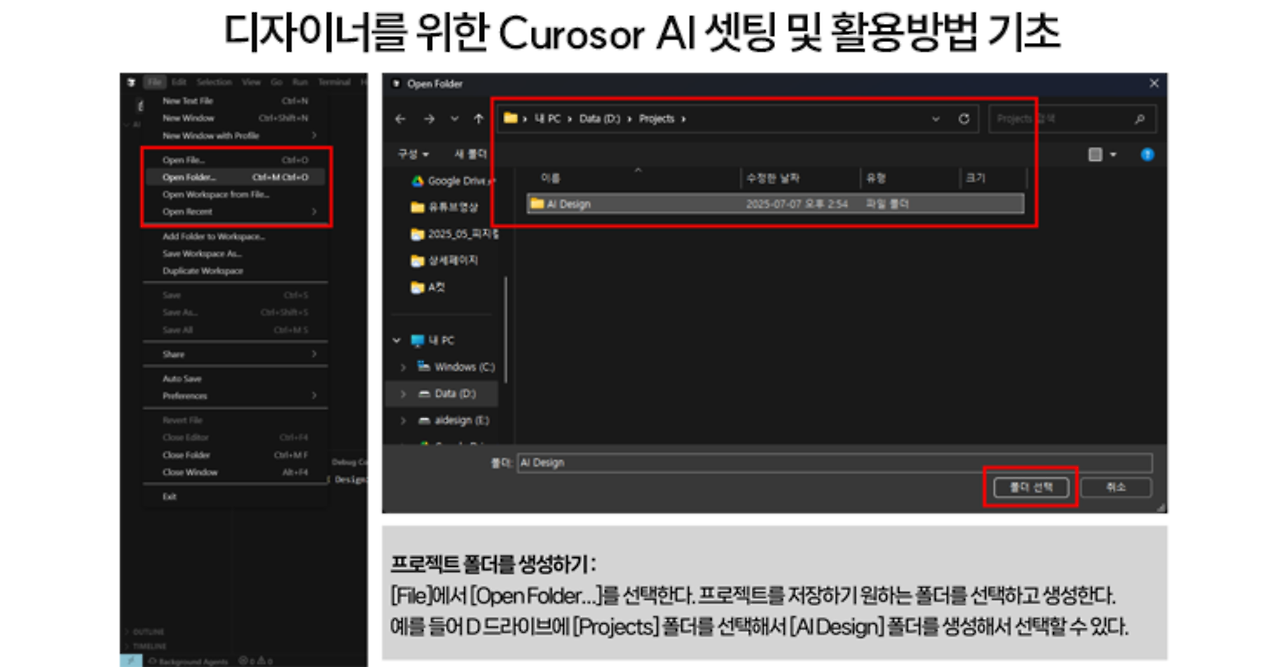Choose Exit from File menu

click(x=235, y=496)
